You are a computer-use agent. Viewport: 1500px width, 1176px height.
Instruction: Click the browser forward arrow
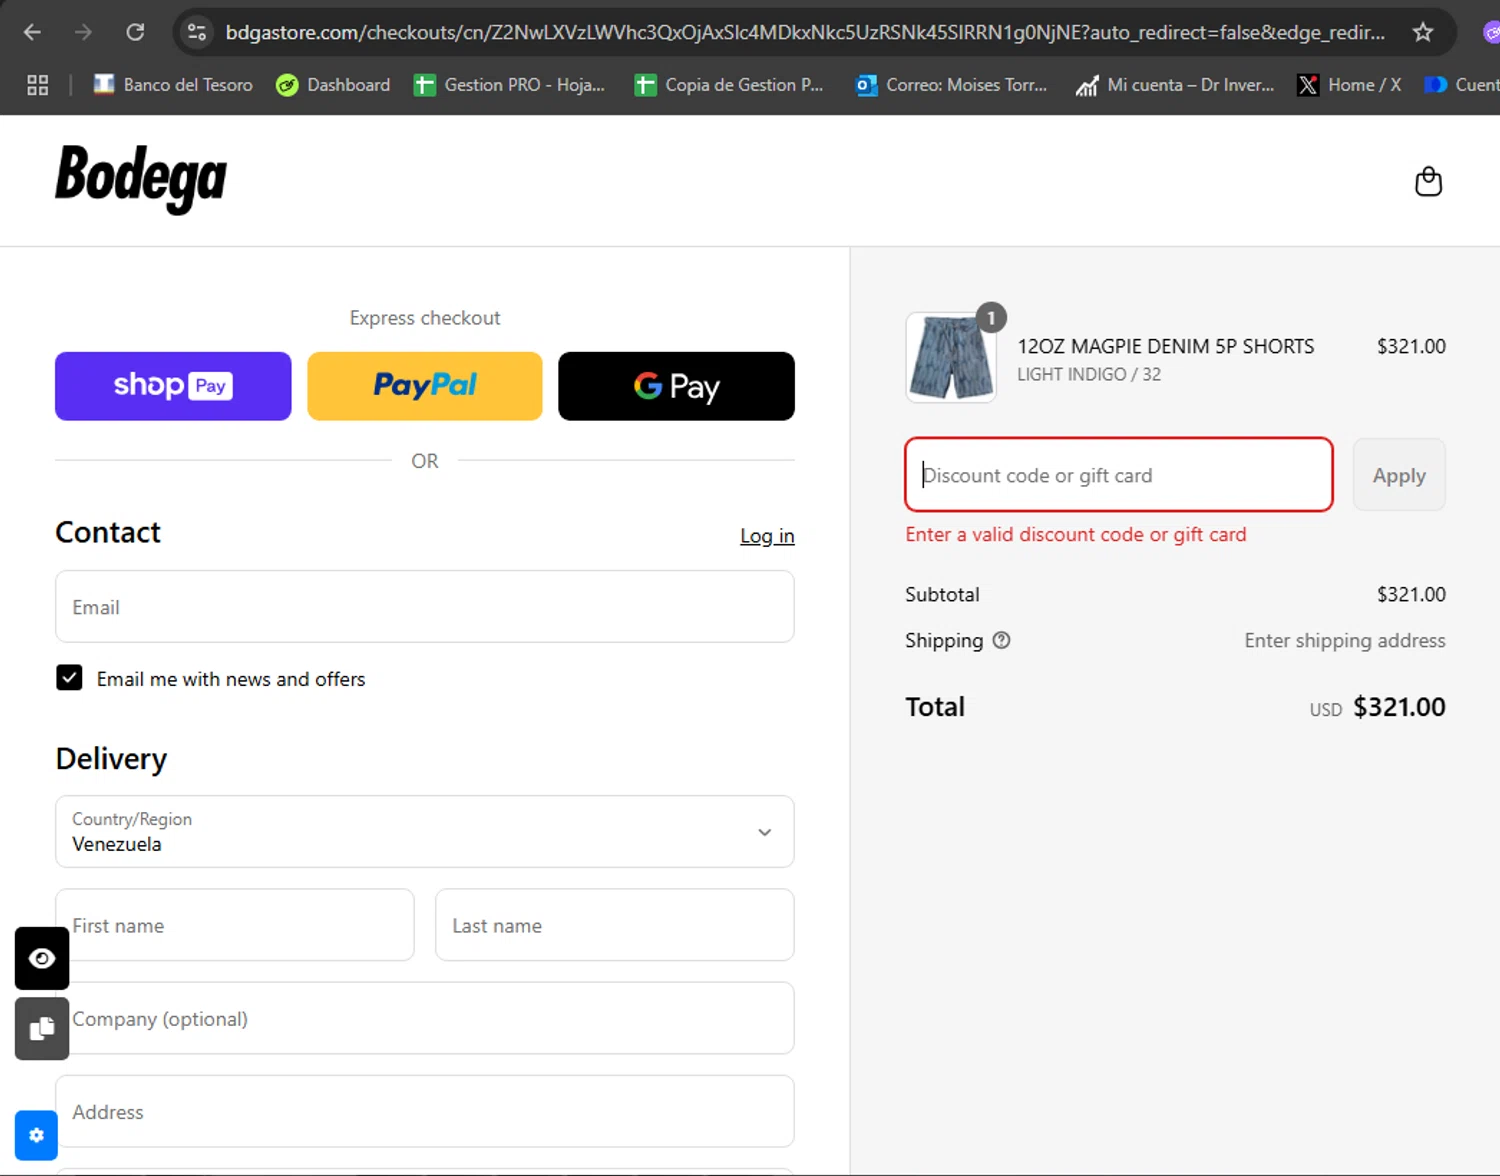coord(83,32)
